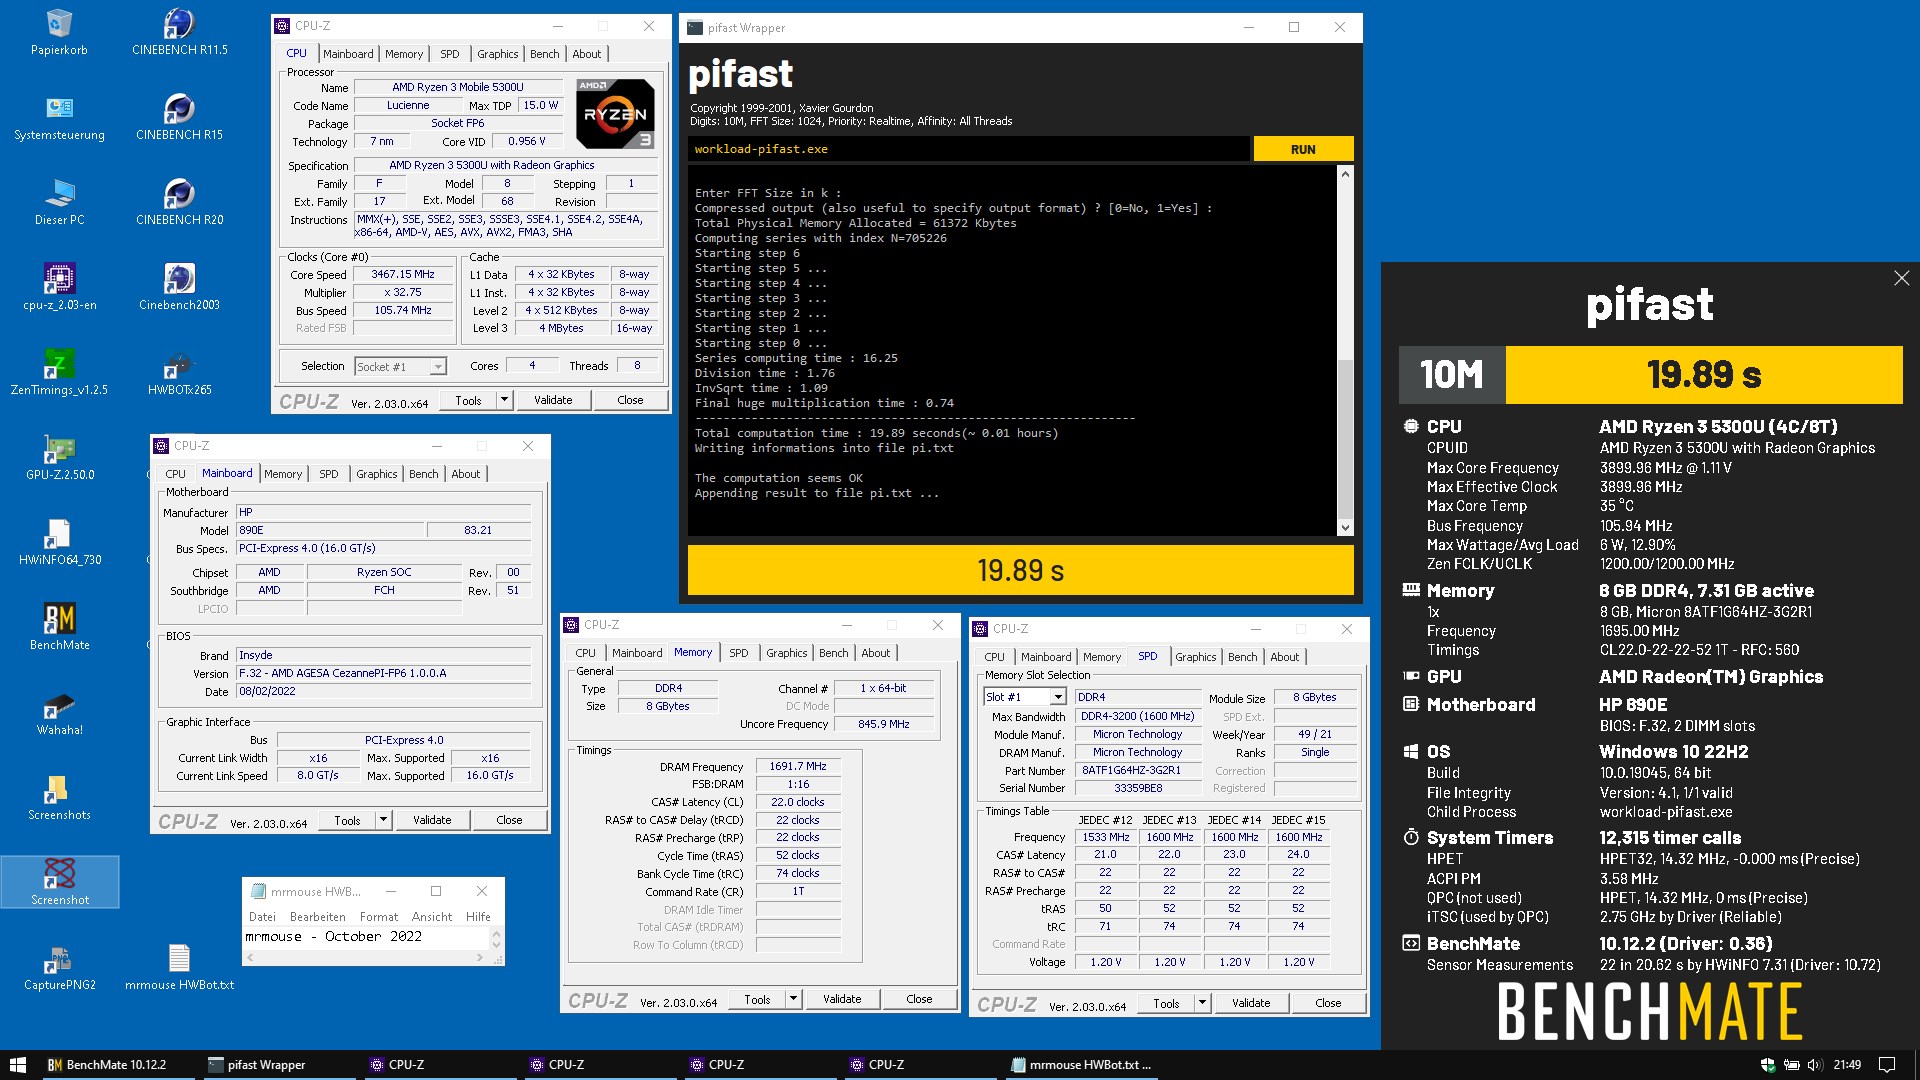Viewport: 1920px width, 1080px height.
Task: Click the clock showing 21:49
Action: (1847, 1065)
